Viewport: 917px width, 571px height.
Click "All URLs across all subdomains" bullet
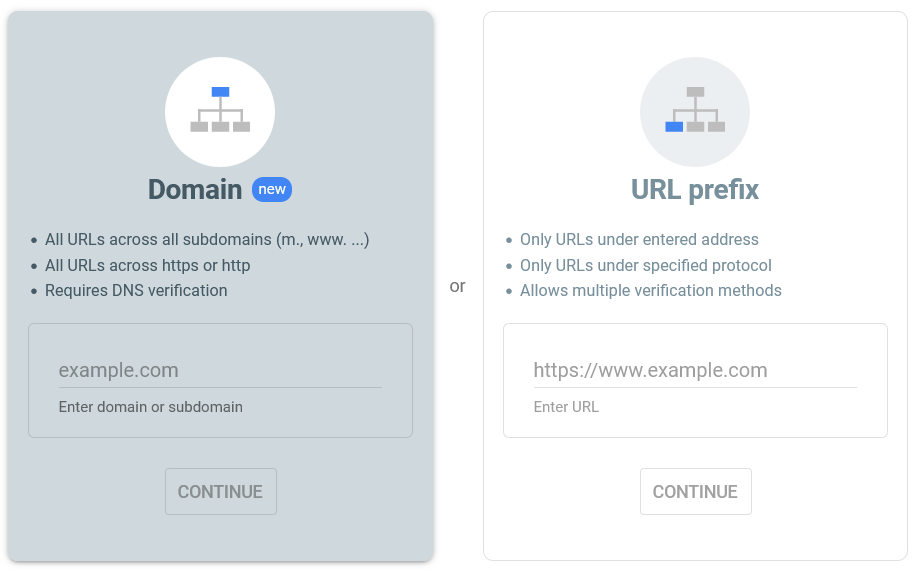click(207, 240)
